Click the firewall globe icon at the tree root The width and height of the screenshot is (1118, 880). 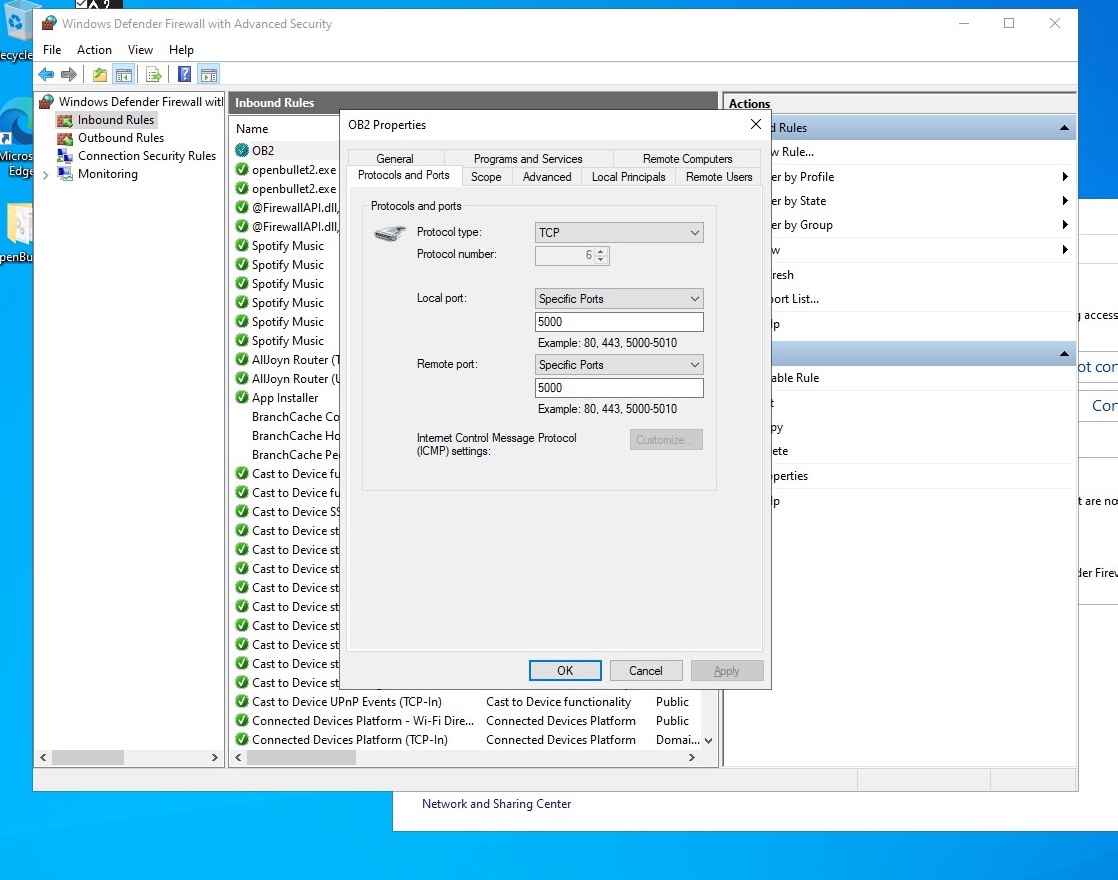click(47, 101)
